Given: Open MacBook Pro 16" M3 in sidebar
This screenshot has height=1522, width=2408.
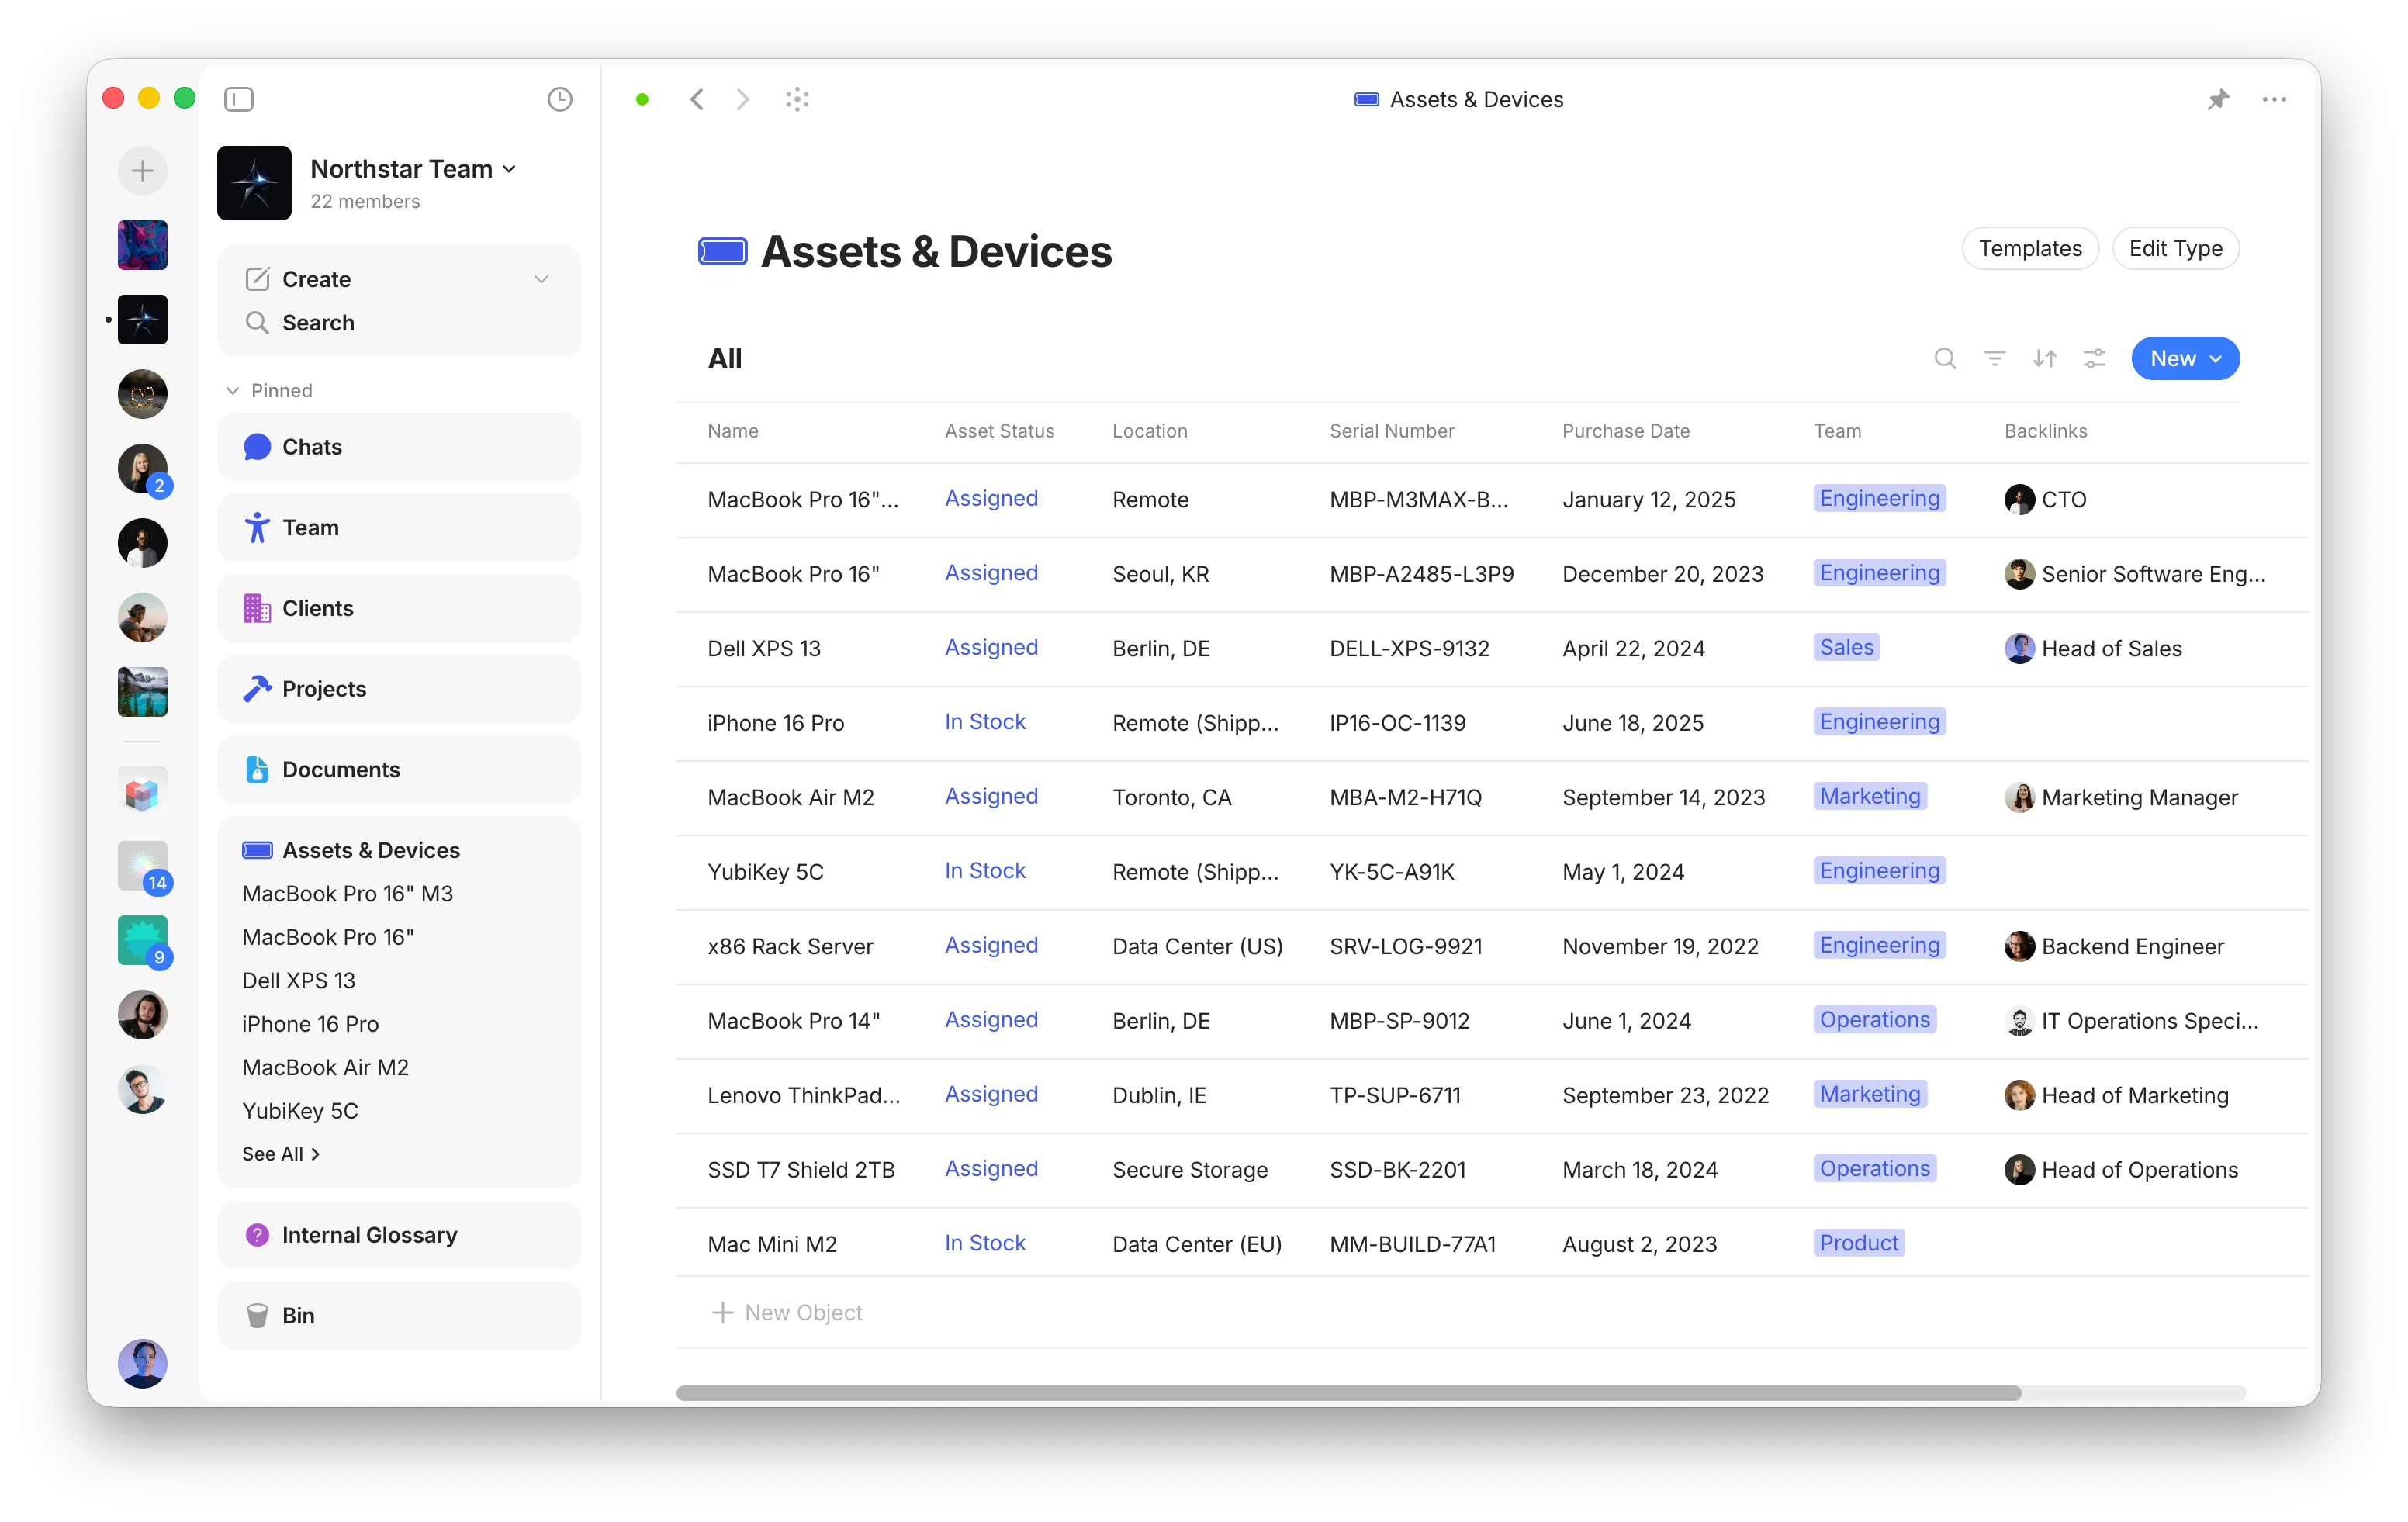Looking at the screenshot, I should tap(347, 893).
